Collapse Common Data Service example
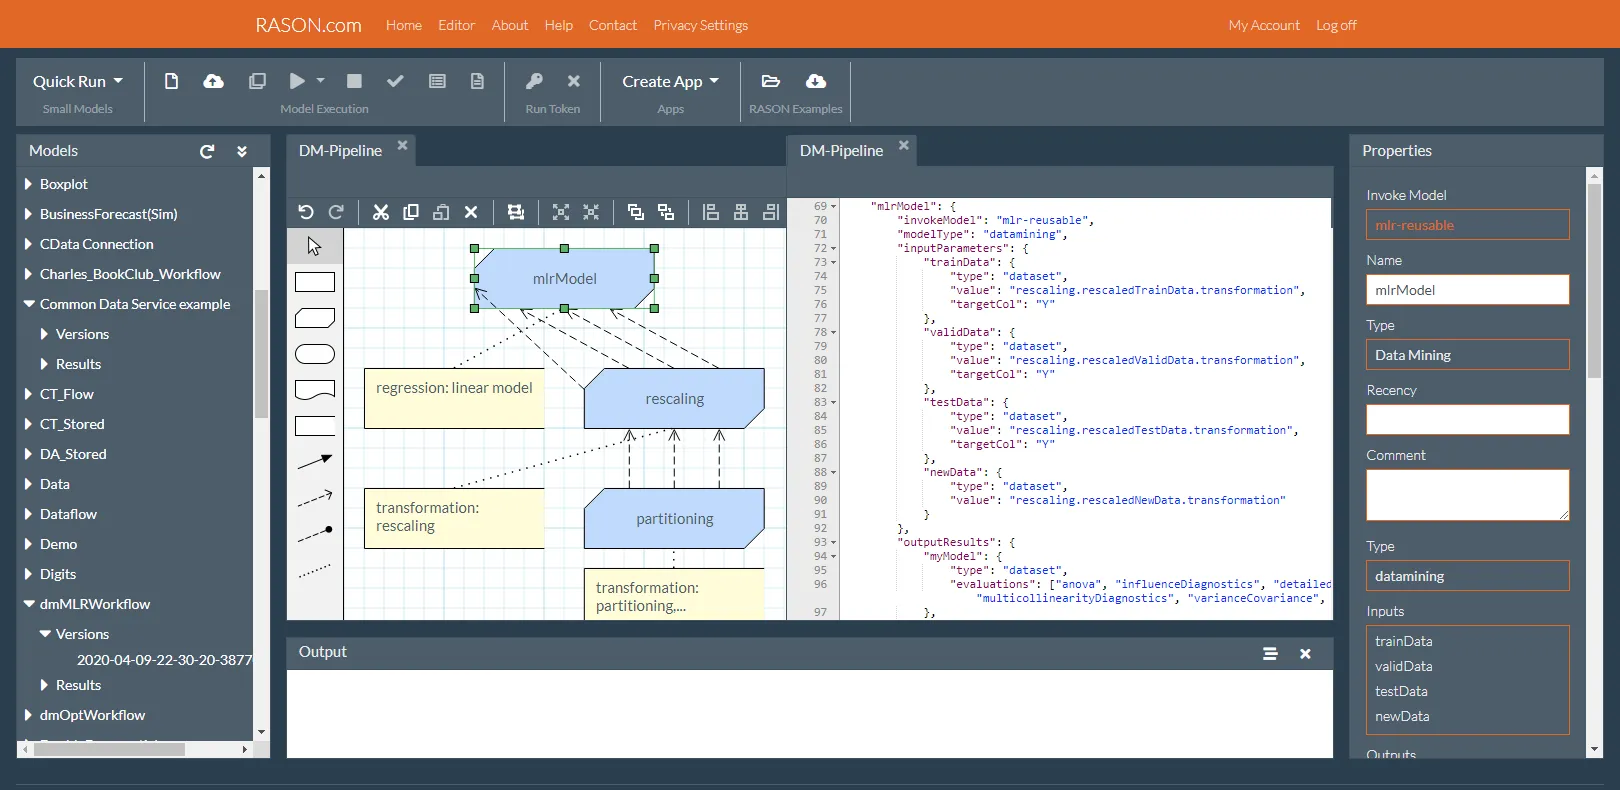 tap(29, 304)
